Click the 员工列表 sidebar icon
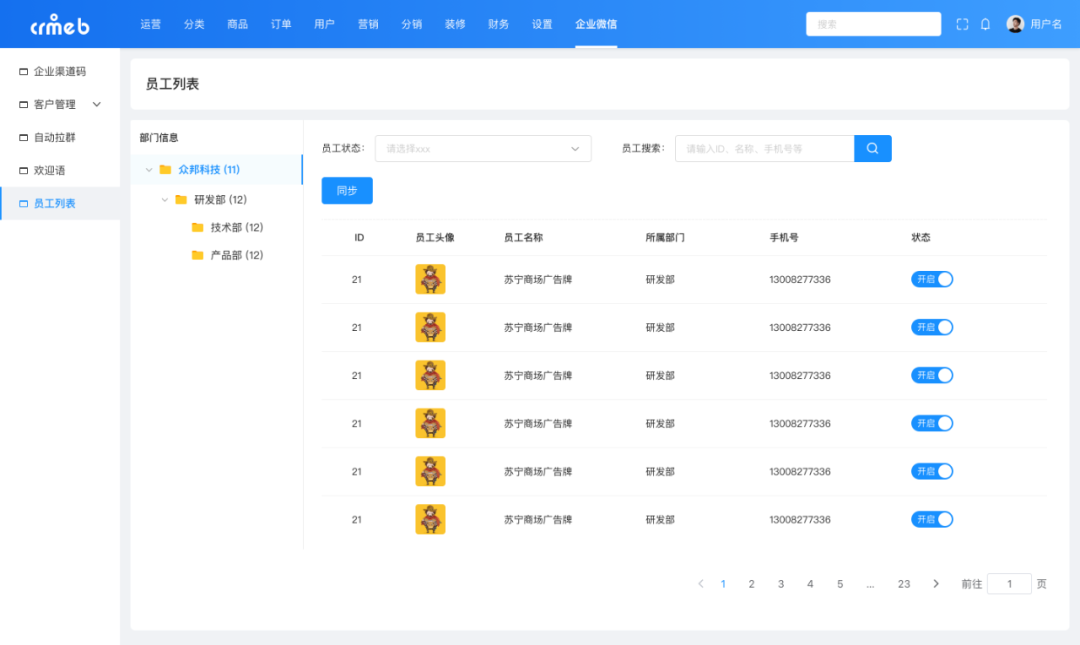The image size is (1080, 645). click(x=23, y=204)
